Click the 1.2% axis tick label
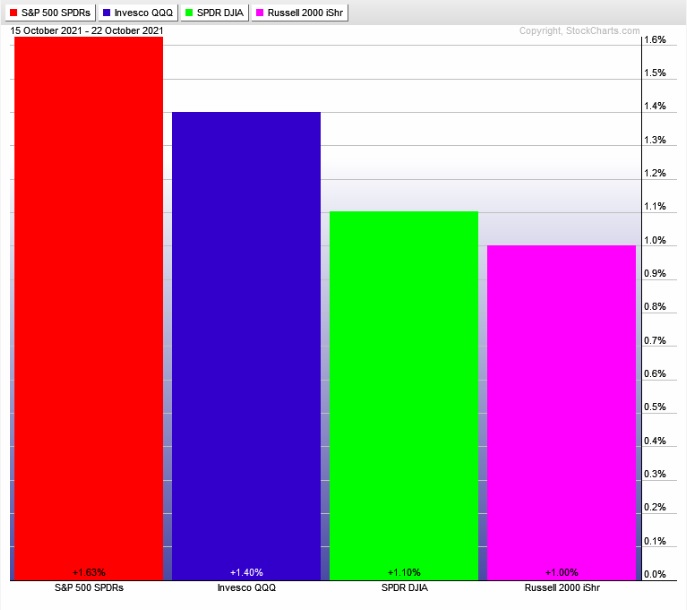Image resolution: width=687 pixels, height=610 pixels. (655, 173)
